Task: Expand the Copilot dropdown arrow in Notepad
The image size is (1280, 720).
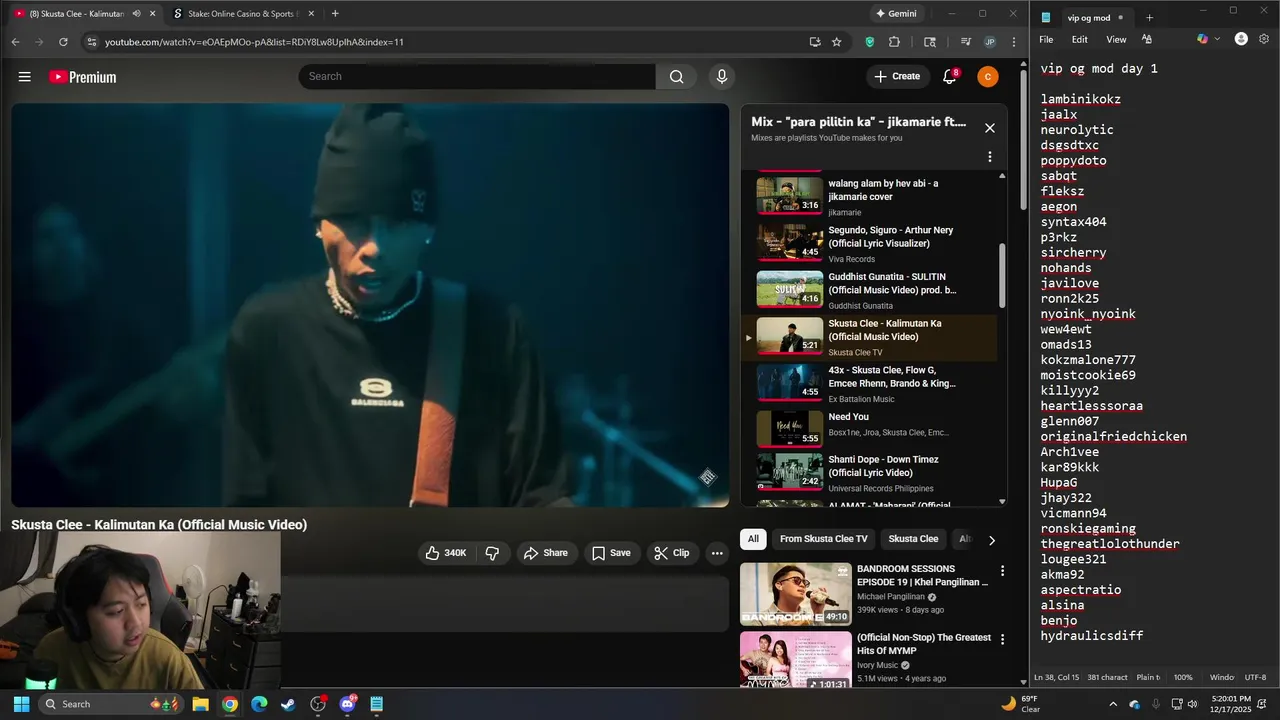Action: coord(1217,39)
